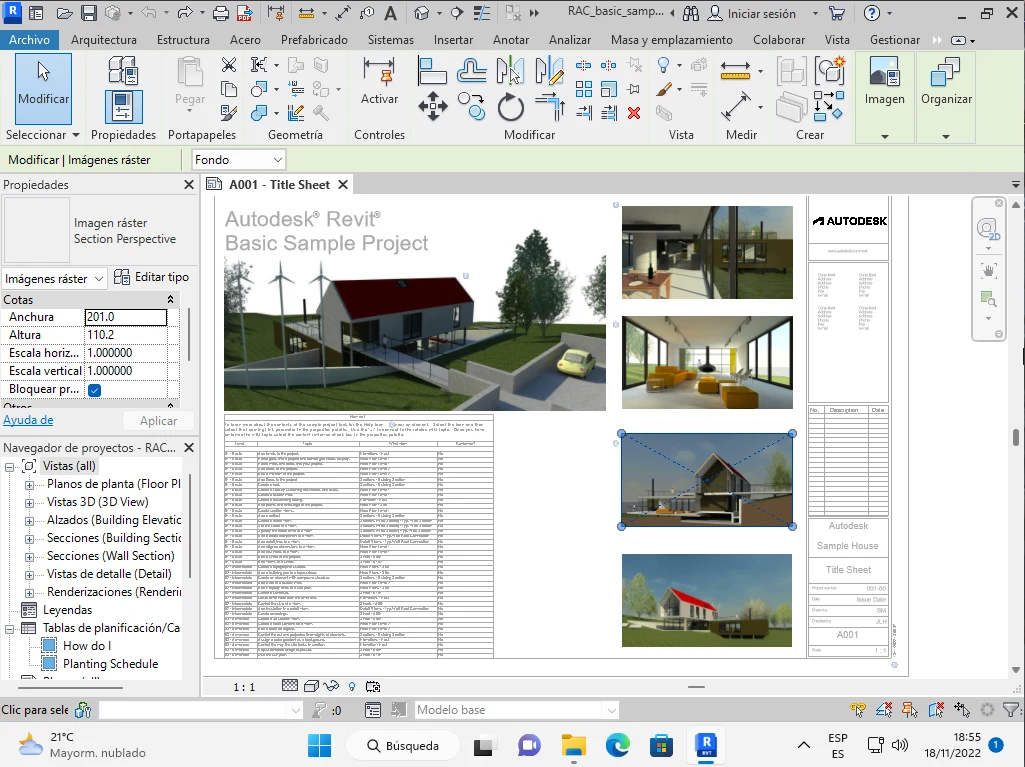Click the Print icon in quick access toolbar
The width and height of the screenshot is (1025, 767).
pyautogui.click(x=221, y=13)
